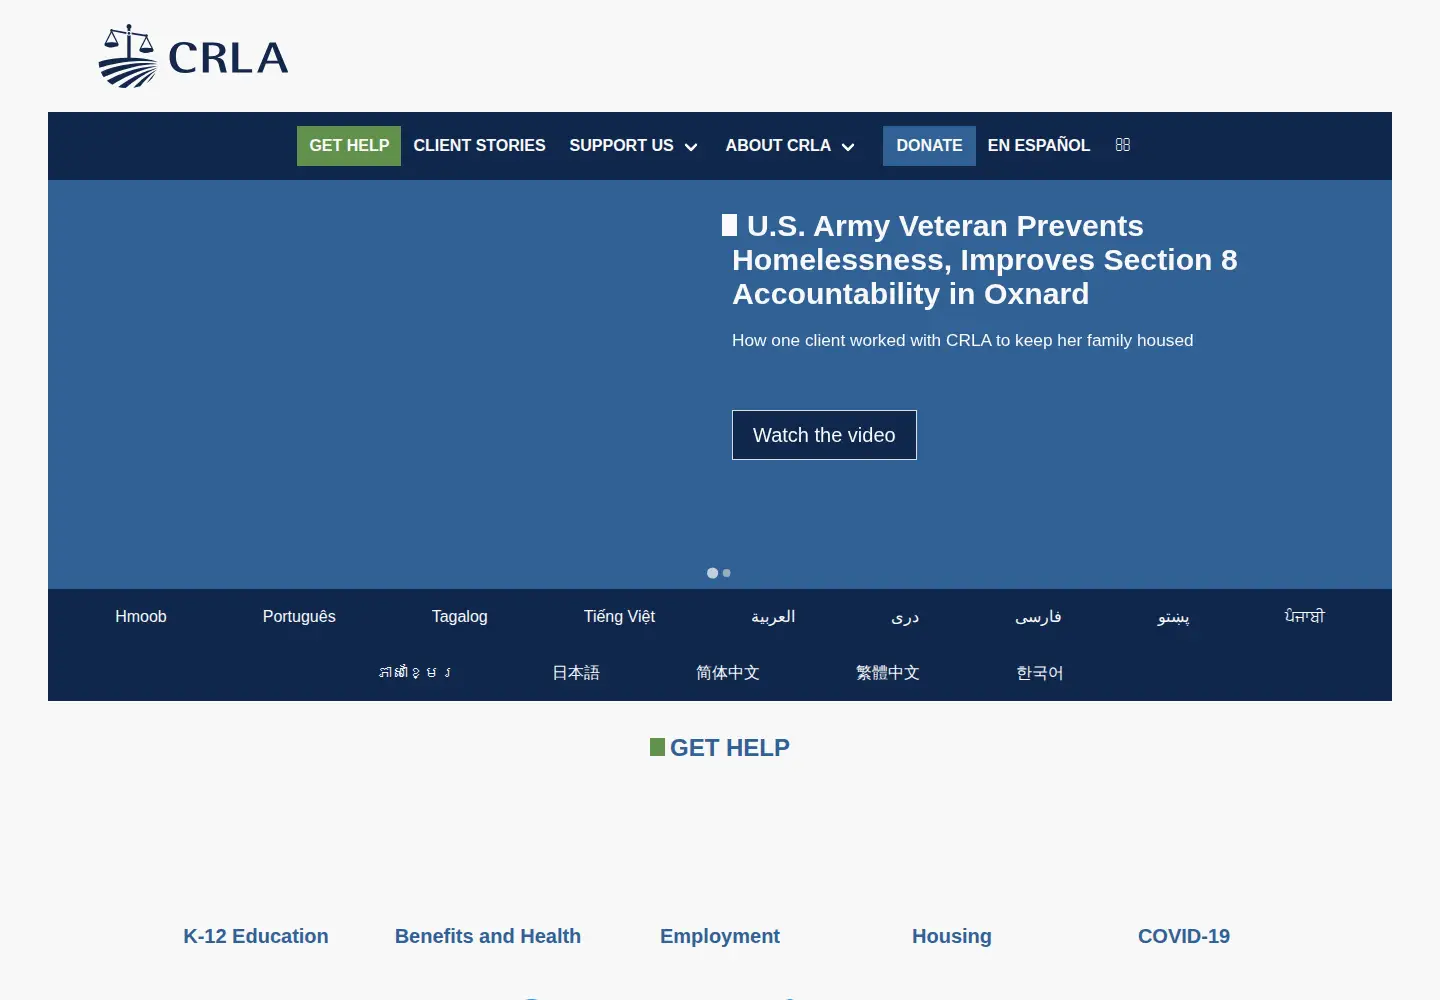Open the SUPPORT US menu label
This screenshot has height=1000, width=1440.
621,146
